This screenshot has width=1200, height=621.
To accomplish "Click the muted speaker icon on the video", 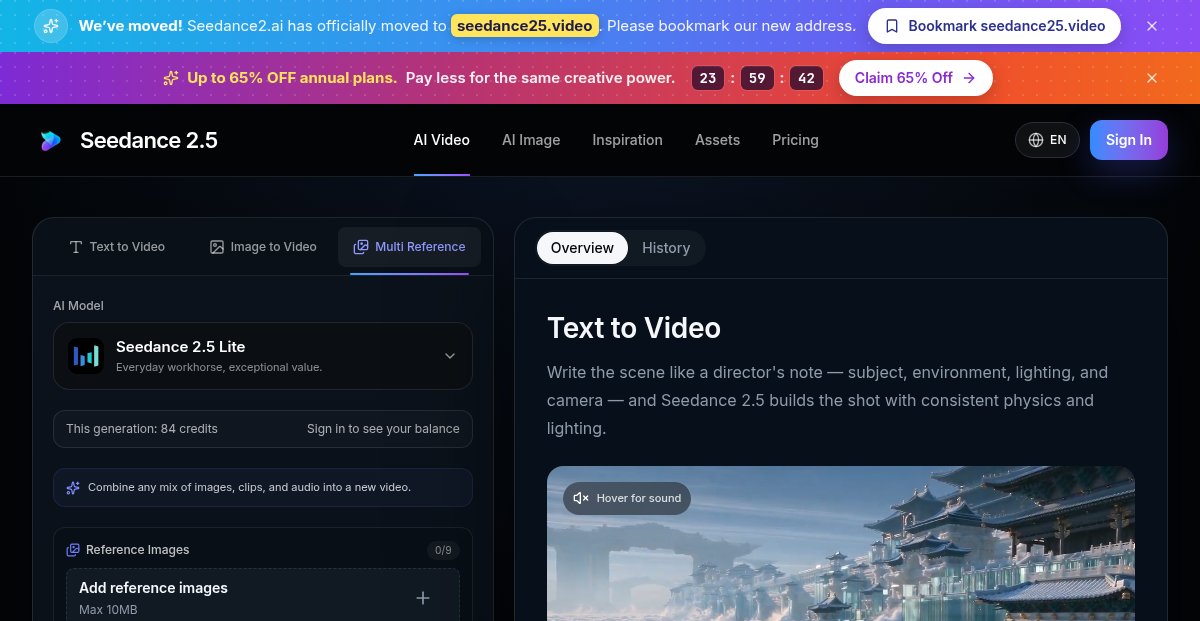I will pos(582,498).
